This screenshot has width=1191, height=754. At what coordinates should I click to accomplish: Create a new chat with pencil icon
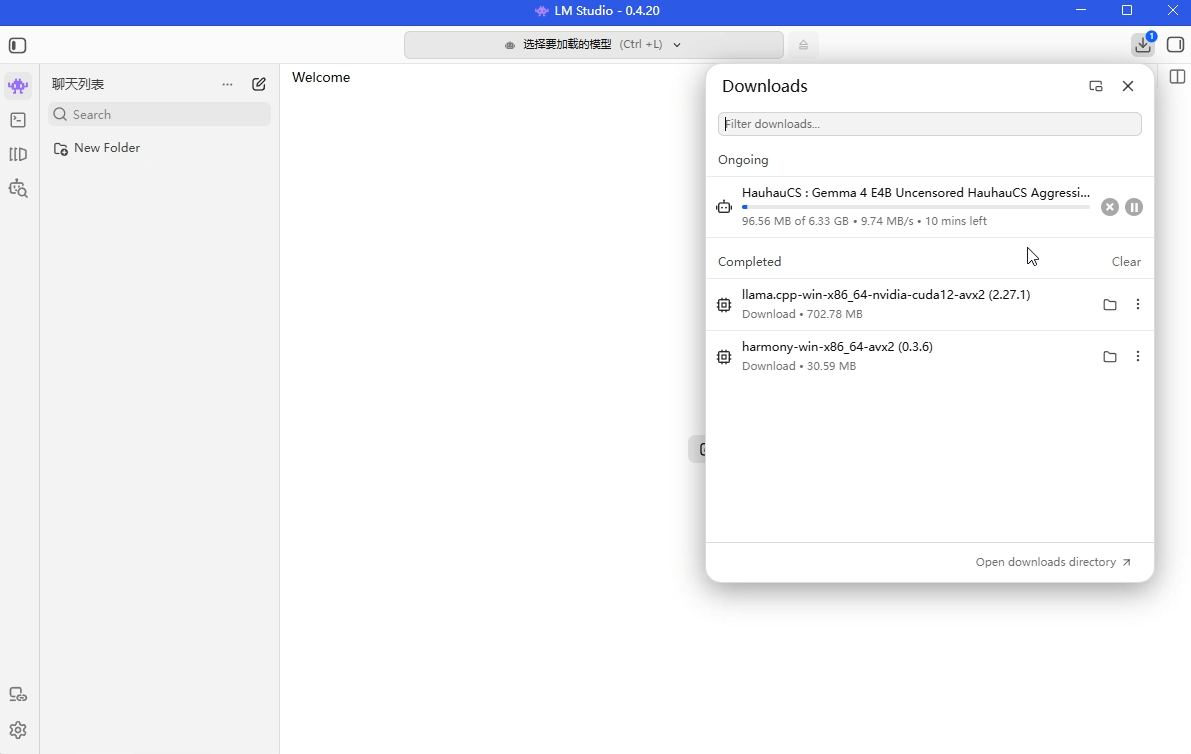pyautogui.click(x=259, y=84)
